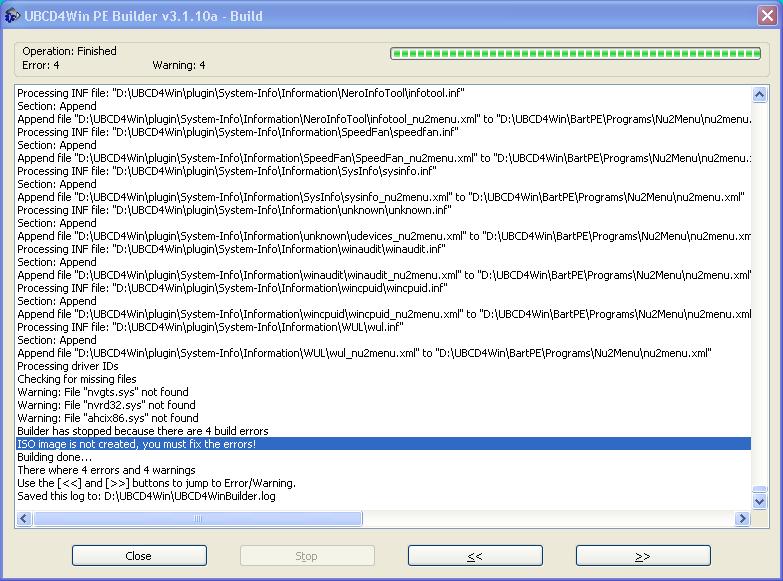The image size is (783, 581).
Task: Select Append file line for sysinfo_nu2menu.xml
Action: [384, 197]
